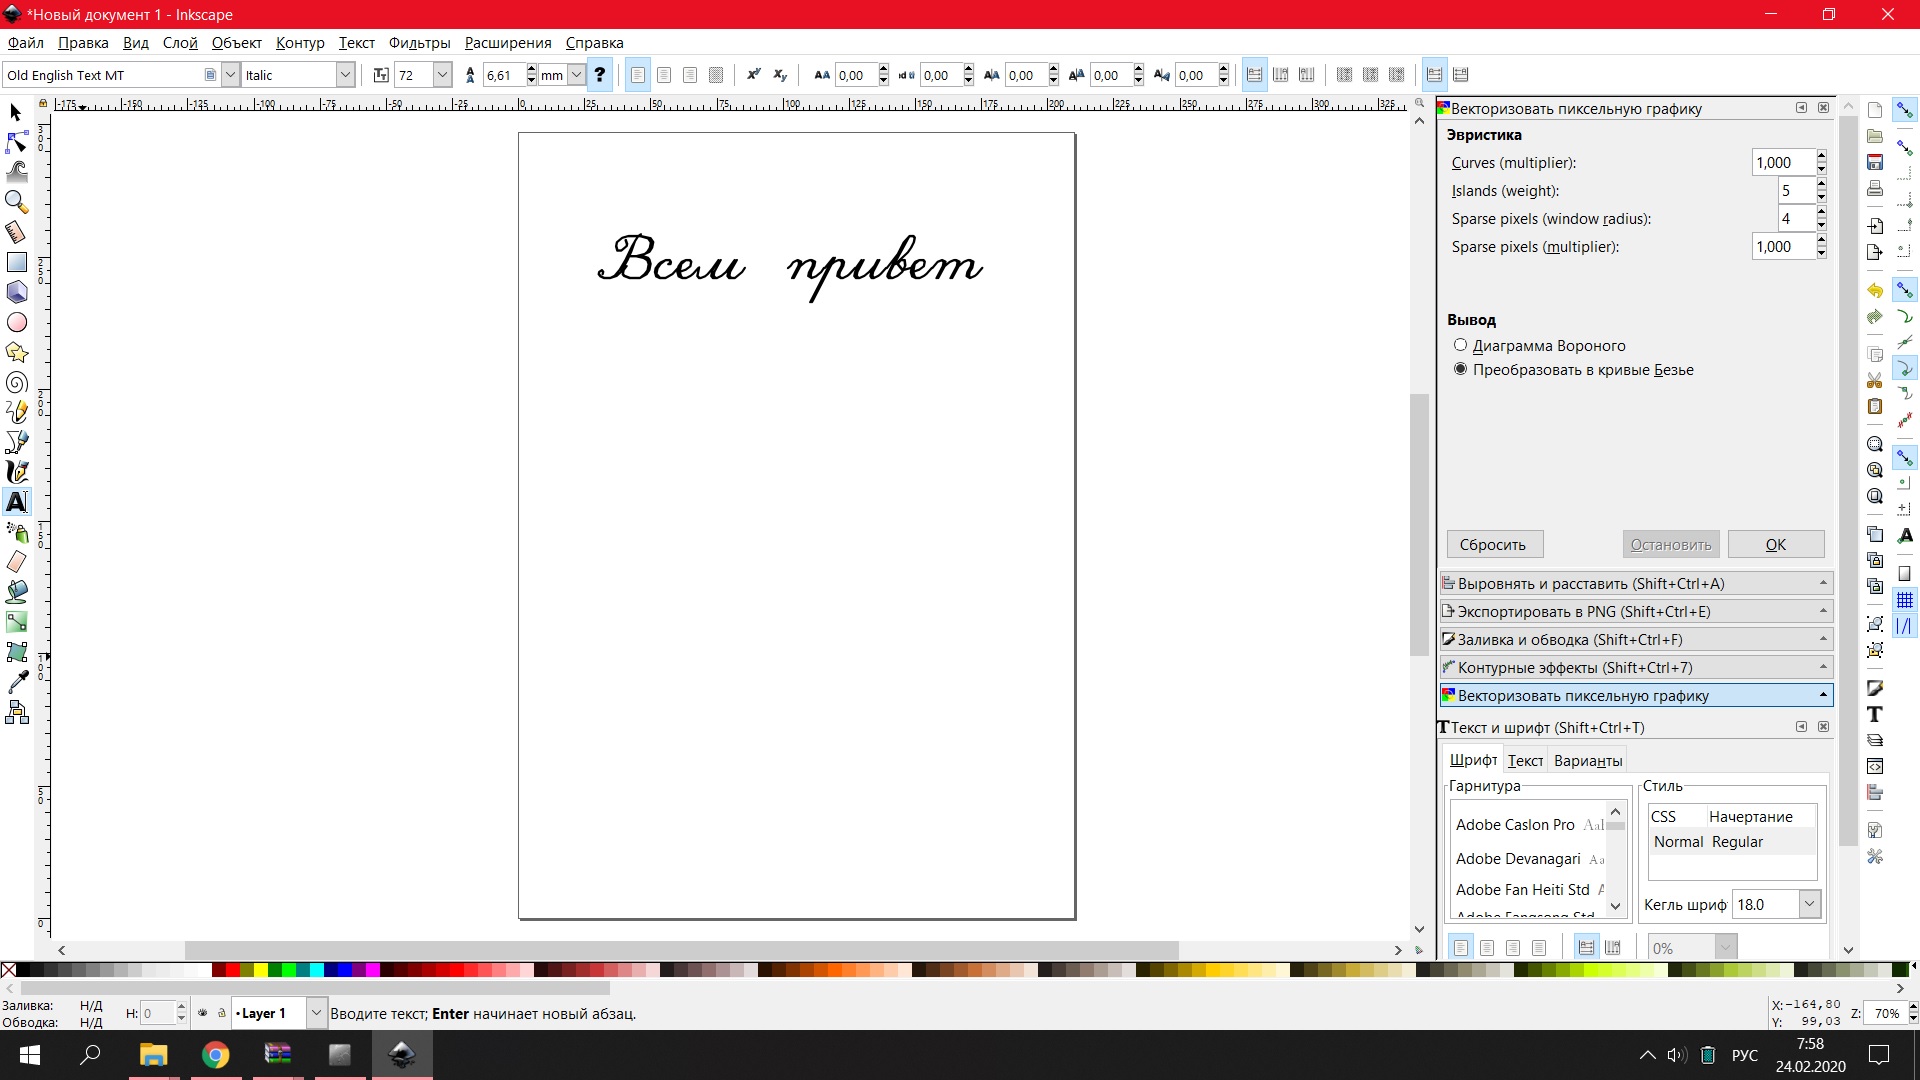The height and width of the screenshot is (1080, 1920).
Task: Toggle layer visibility eye in status bar
Action: 203,1013
